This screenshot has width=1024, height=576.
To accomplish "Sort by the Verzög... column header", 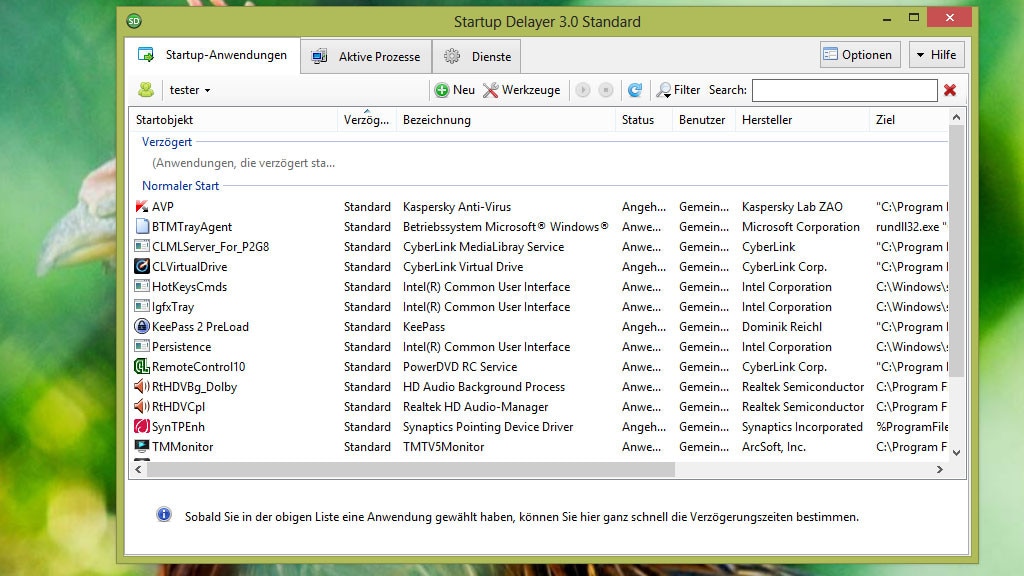I will (x=366, y=120).
